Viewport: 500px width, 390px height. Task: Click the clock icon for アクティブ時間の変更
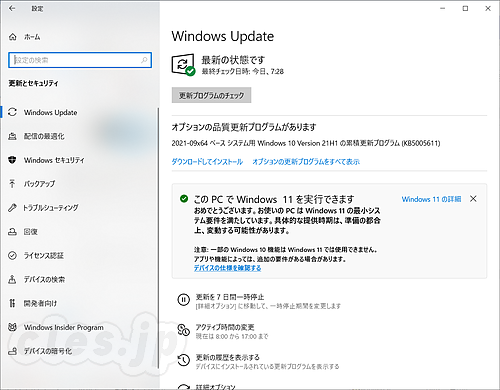183,330
